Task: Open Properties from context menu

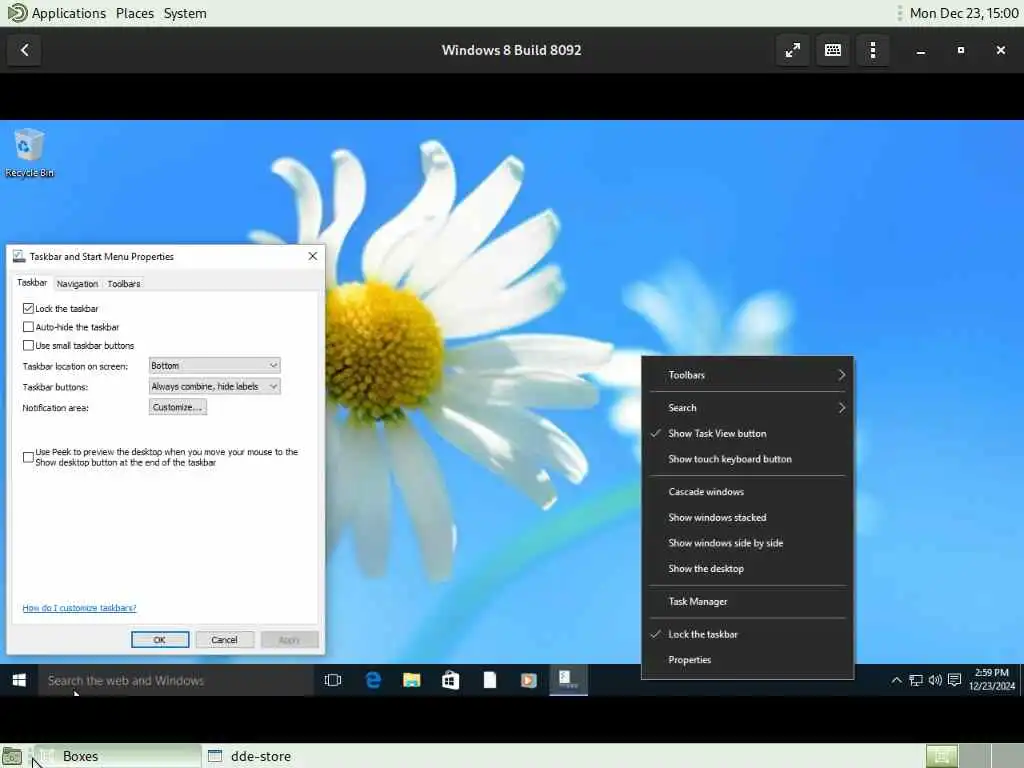Action: [x=747, y=660]
